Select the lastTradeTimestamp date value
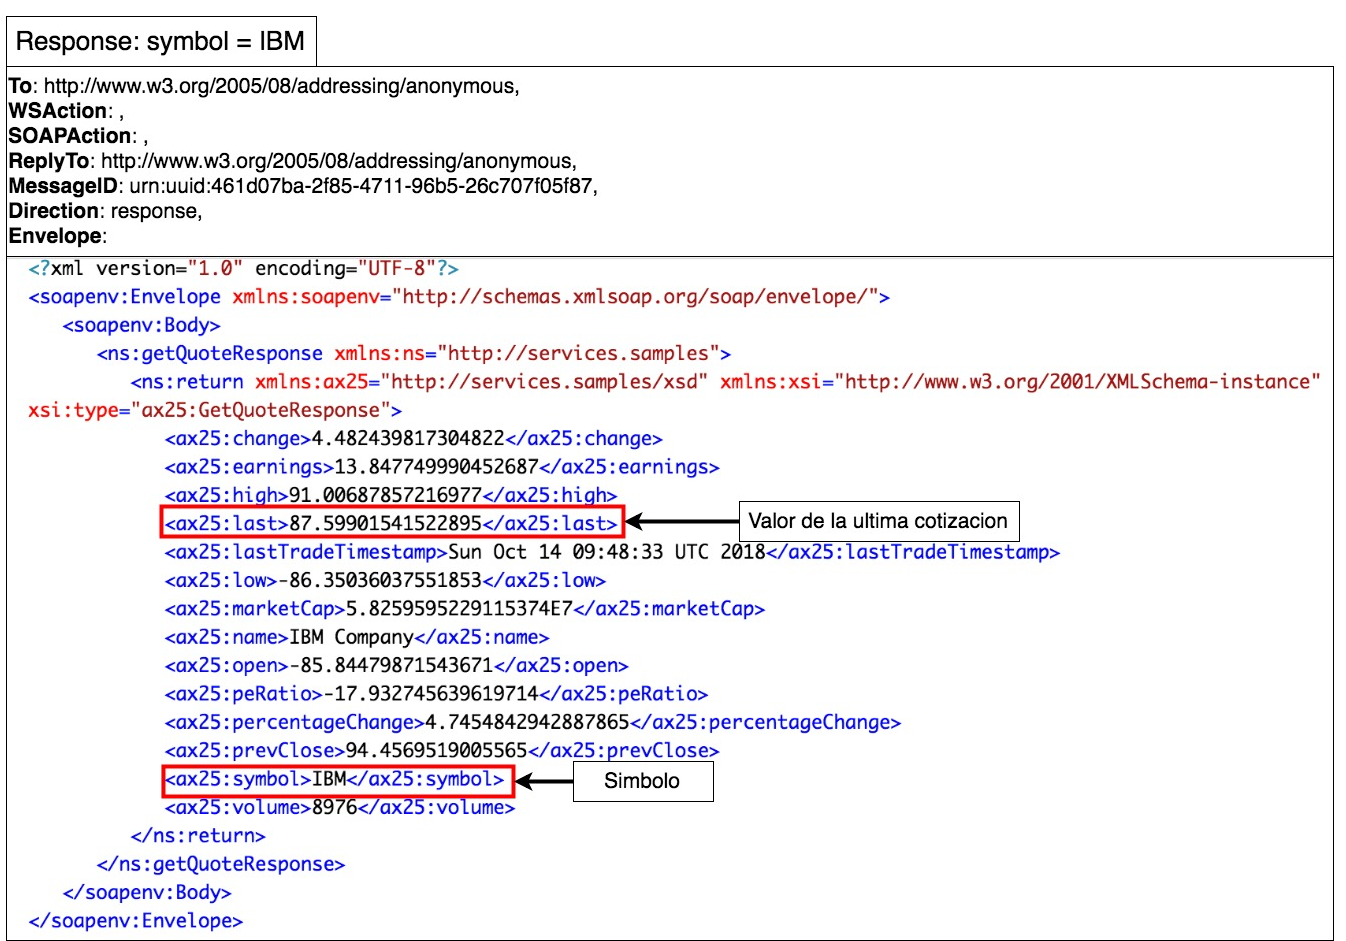1346x941 pixels. pos(606,552)
